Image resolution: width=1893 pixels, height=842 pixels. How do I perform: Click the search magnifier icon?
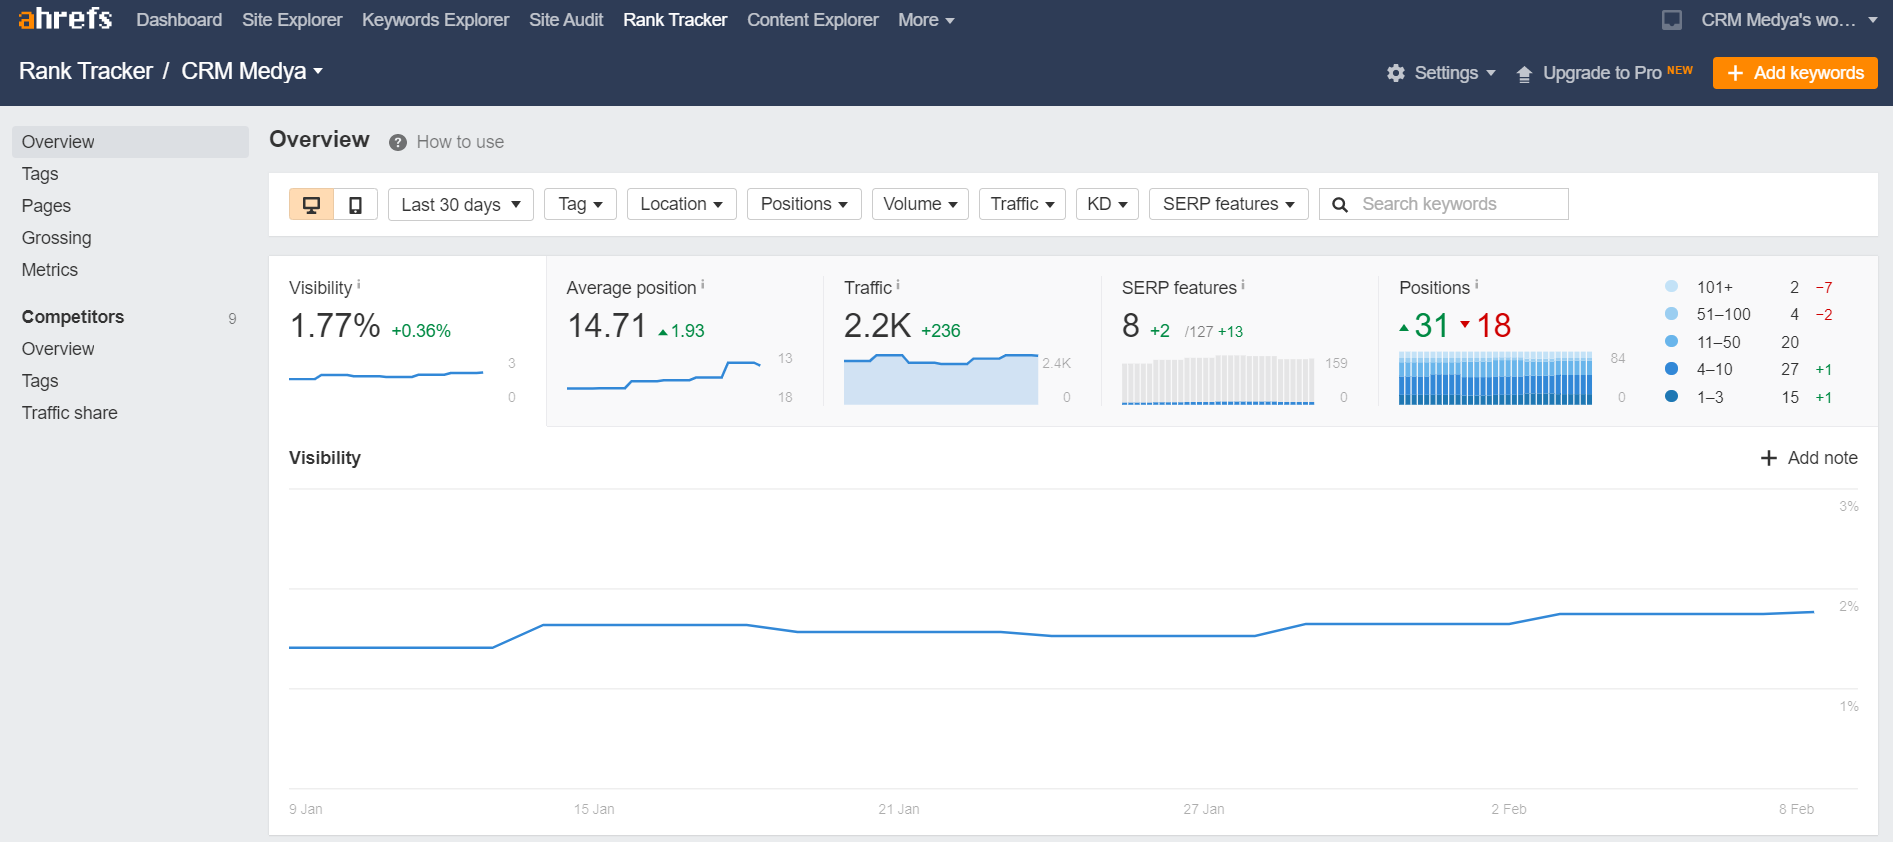point(1340,205)
